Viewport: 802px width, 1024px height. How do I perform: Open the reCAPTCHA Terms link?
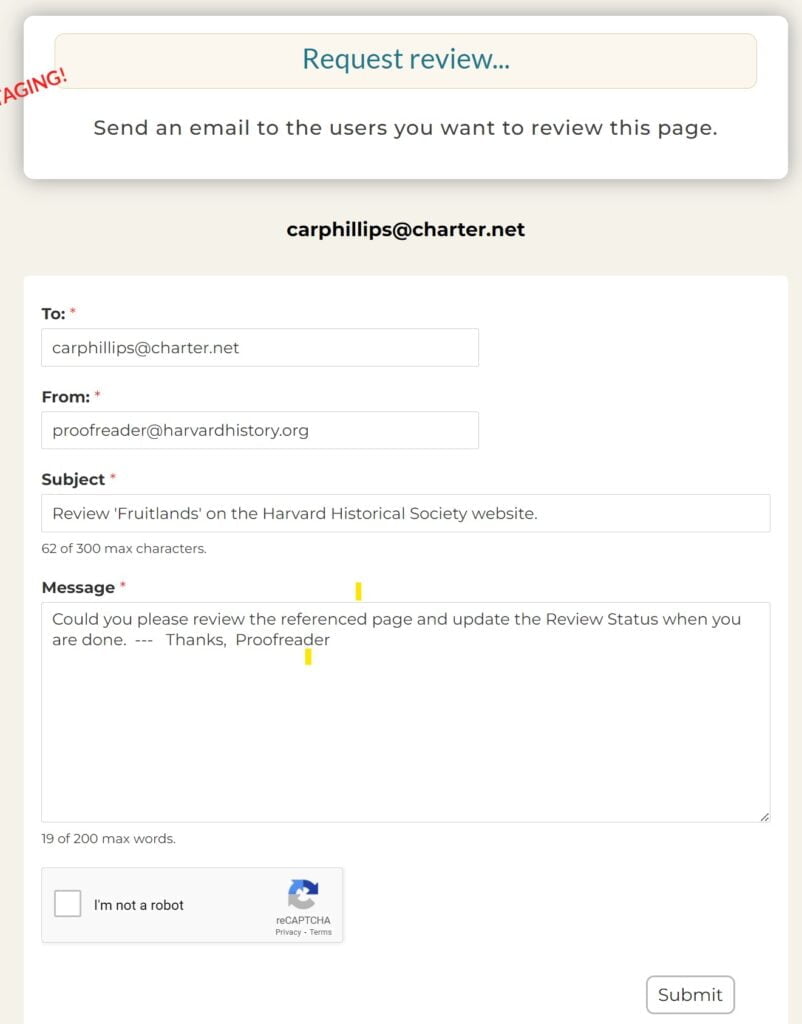click(320, 932)
